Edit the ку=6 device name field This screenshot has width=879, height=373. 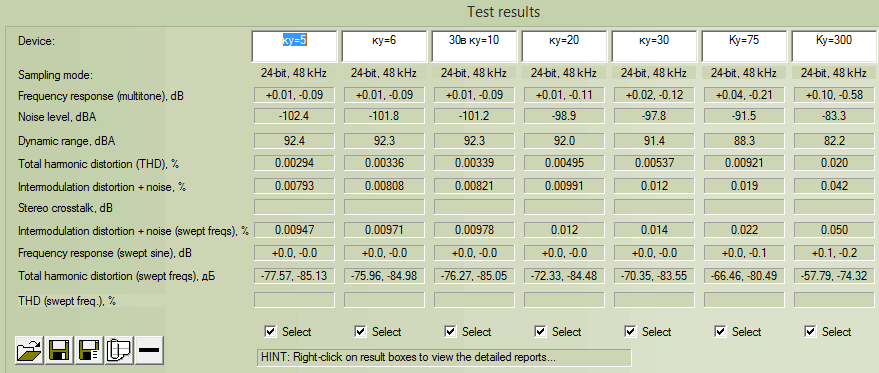(x=385, y=46)
